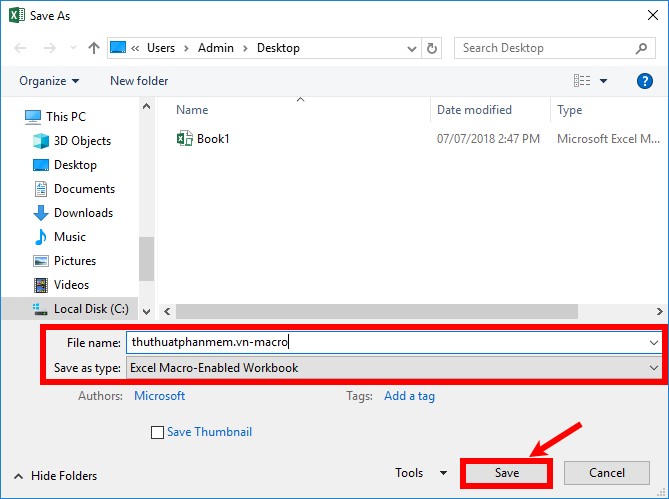Click the Desktop folder icon in sidebar
The width and height of the screenshot is (669, 499).
coord(41,165)
